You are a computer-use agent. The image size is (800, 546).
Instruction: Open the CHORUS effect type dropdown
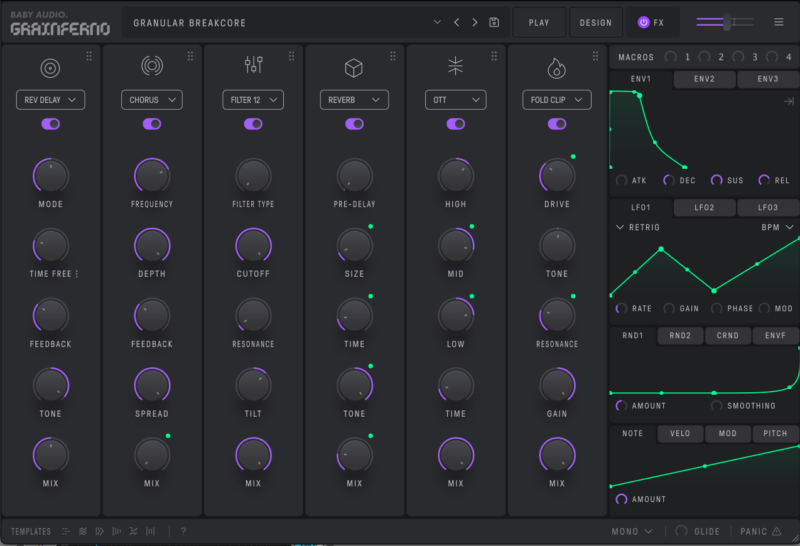point(152,100)
